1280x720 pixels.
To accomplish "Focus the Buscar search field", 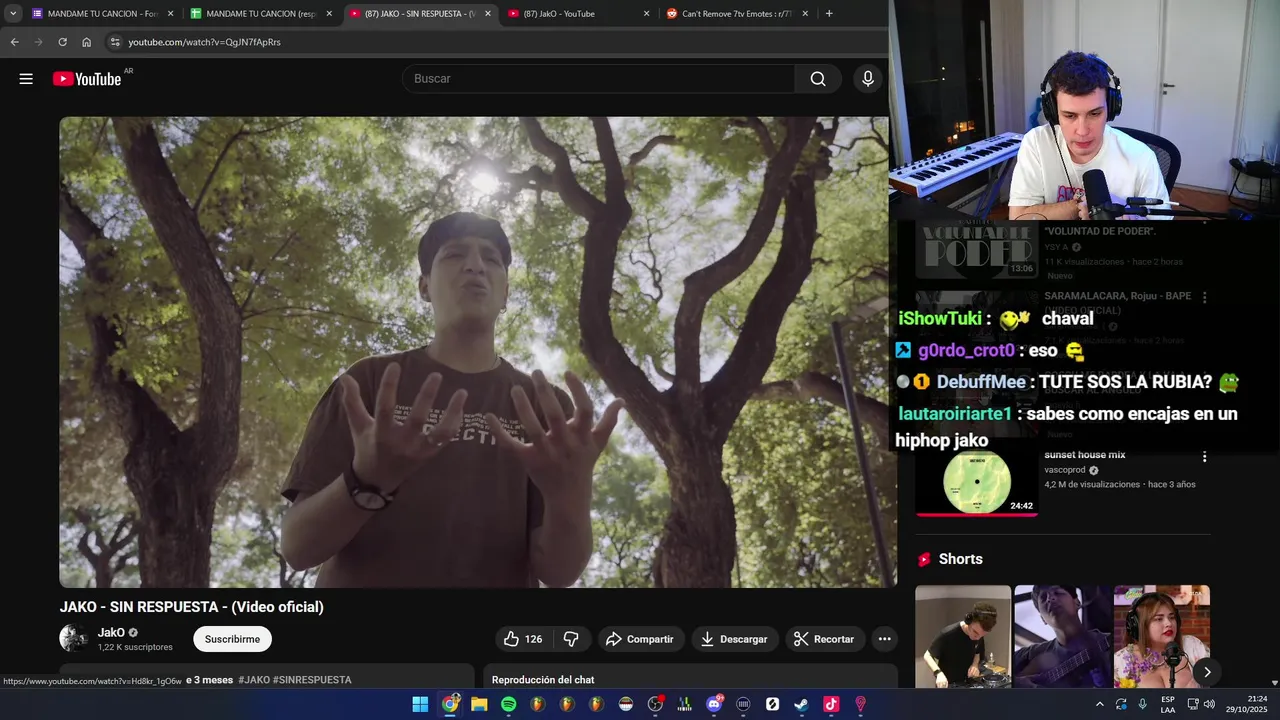I will coord(598,79).
